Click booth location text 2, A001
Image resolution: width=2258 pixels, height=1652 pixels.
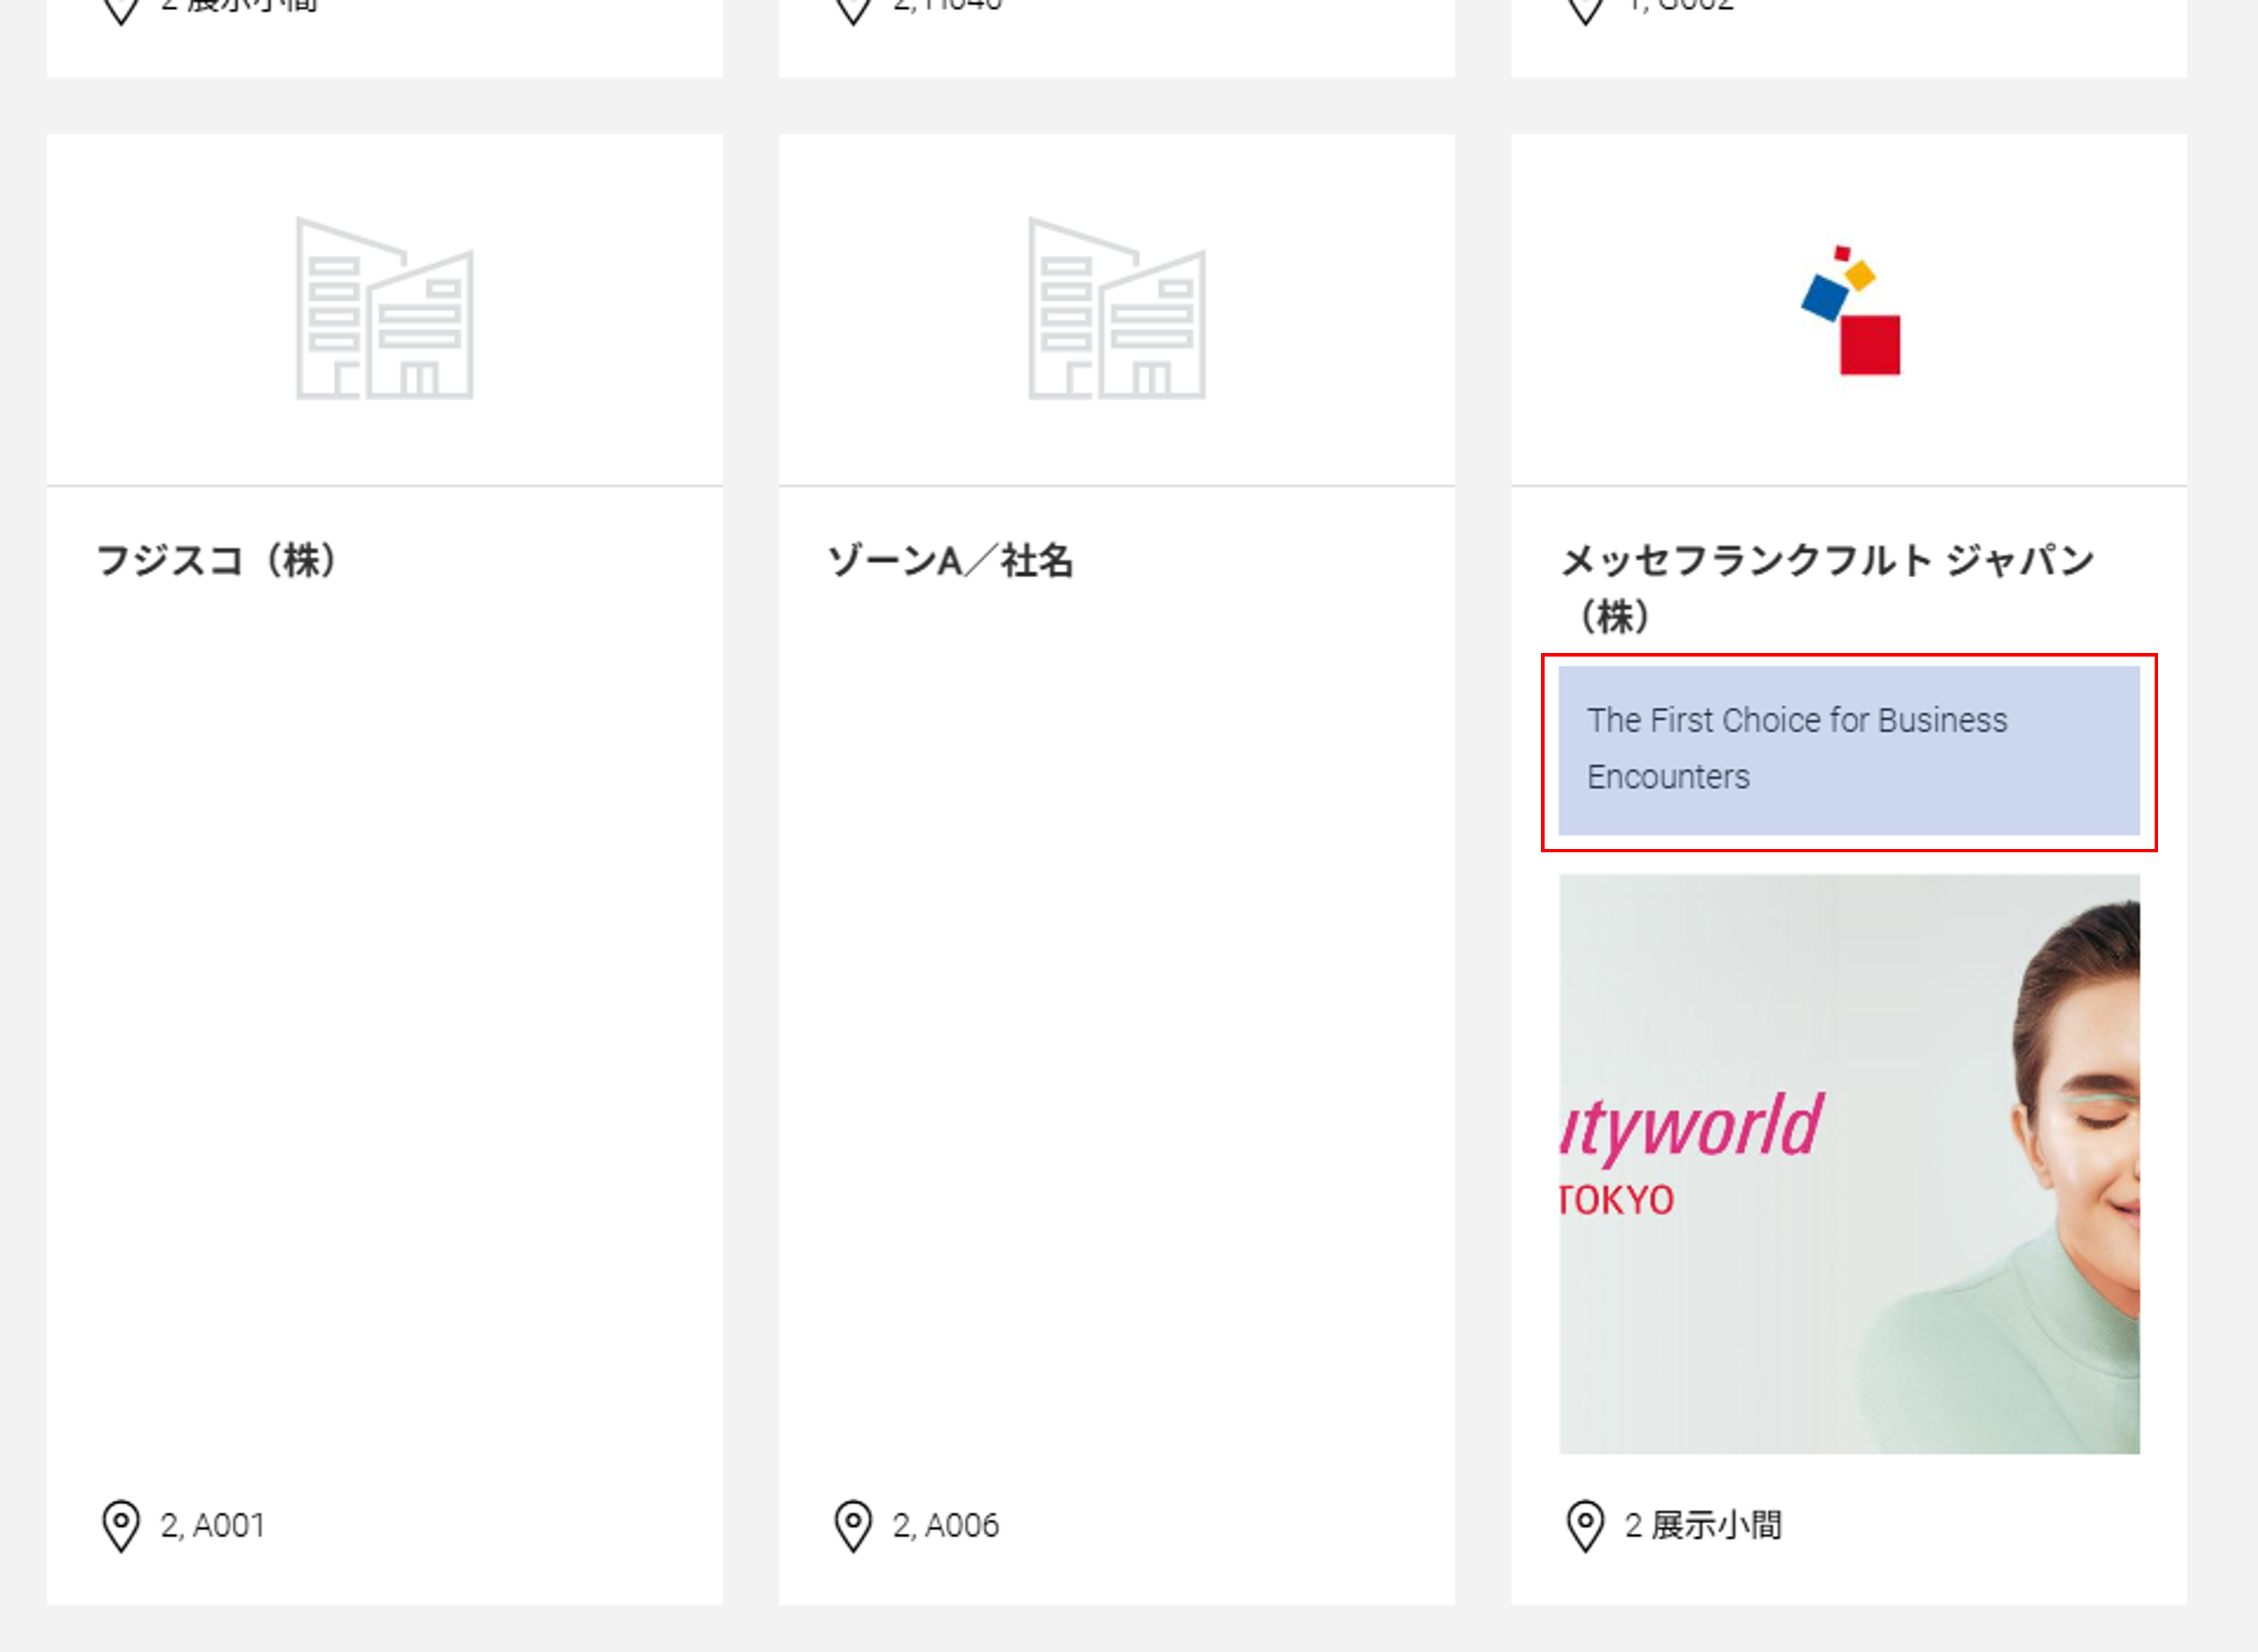(213, 1526)
